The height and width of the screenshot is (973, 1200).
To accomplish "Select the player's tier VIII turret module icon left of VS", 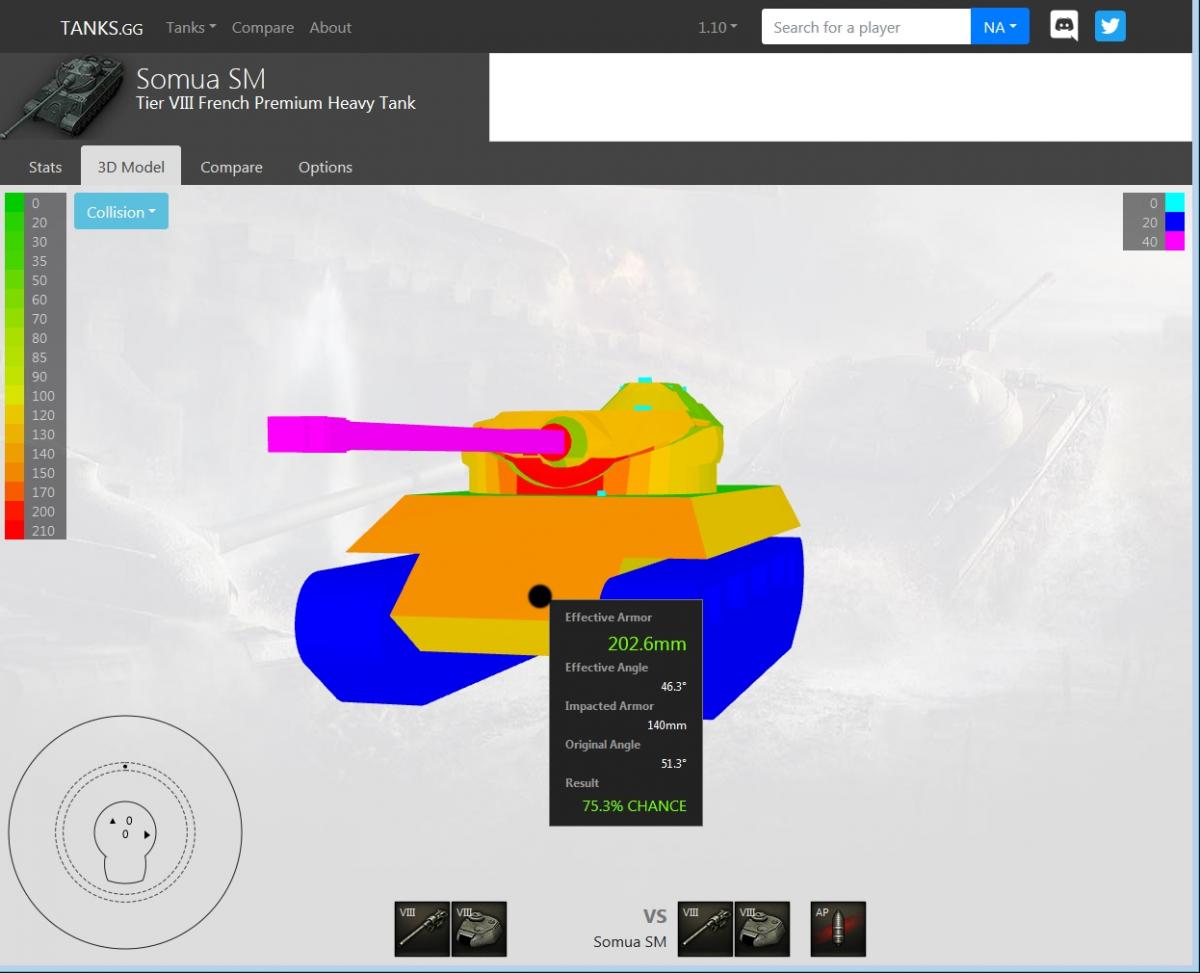I will pyautogui.click(x=479, y=929).
